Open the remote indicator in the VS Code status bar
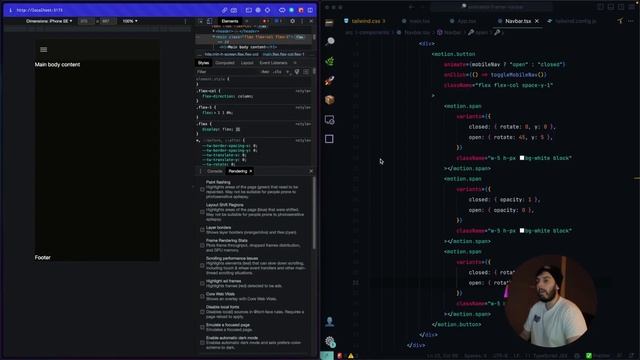 pyautogui.click(x=327, y=356)
